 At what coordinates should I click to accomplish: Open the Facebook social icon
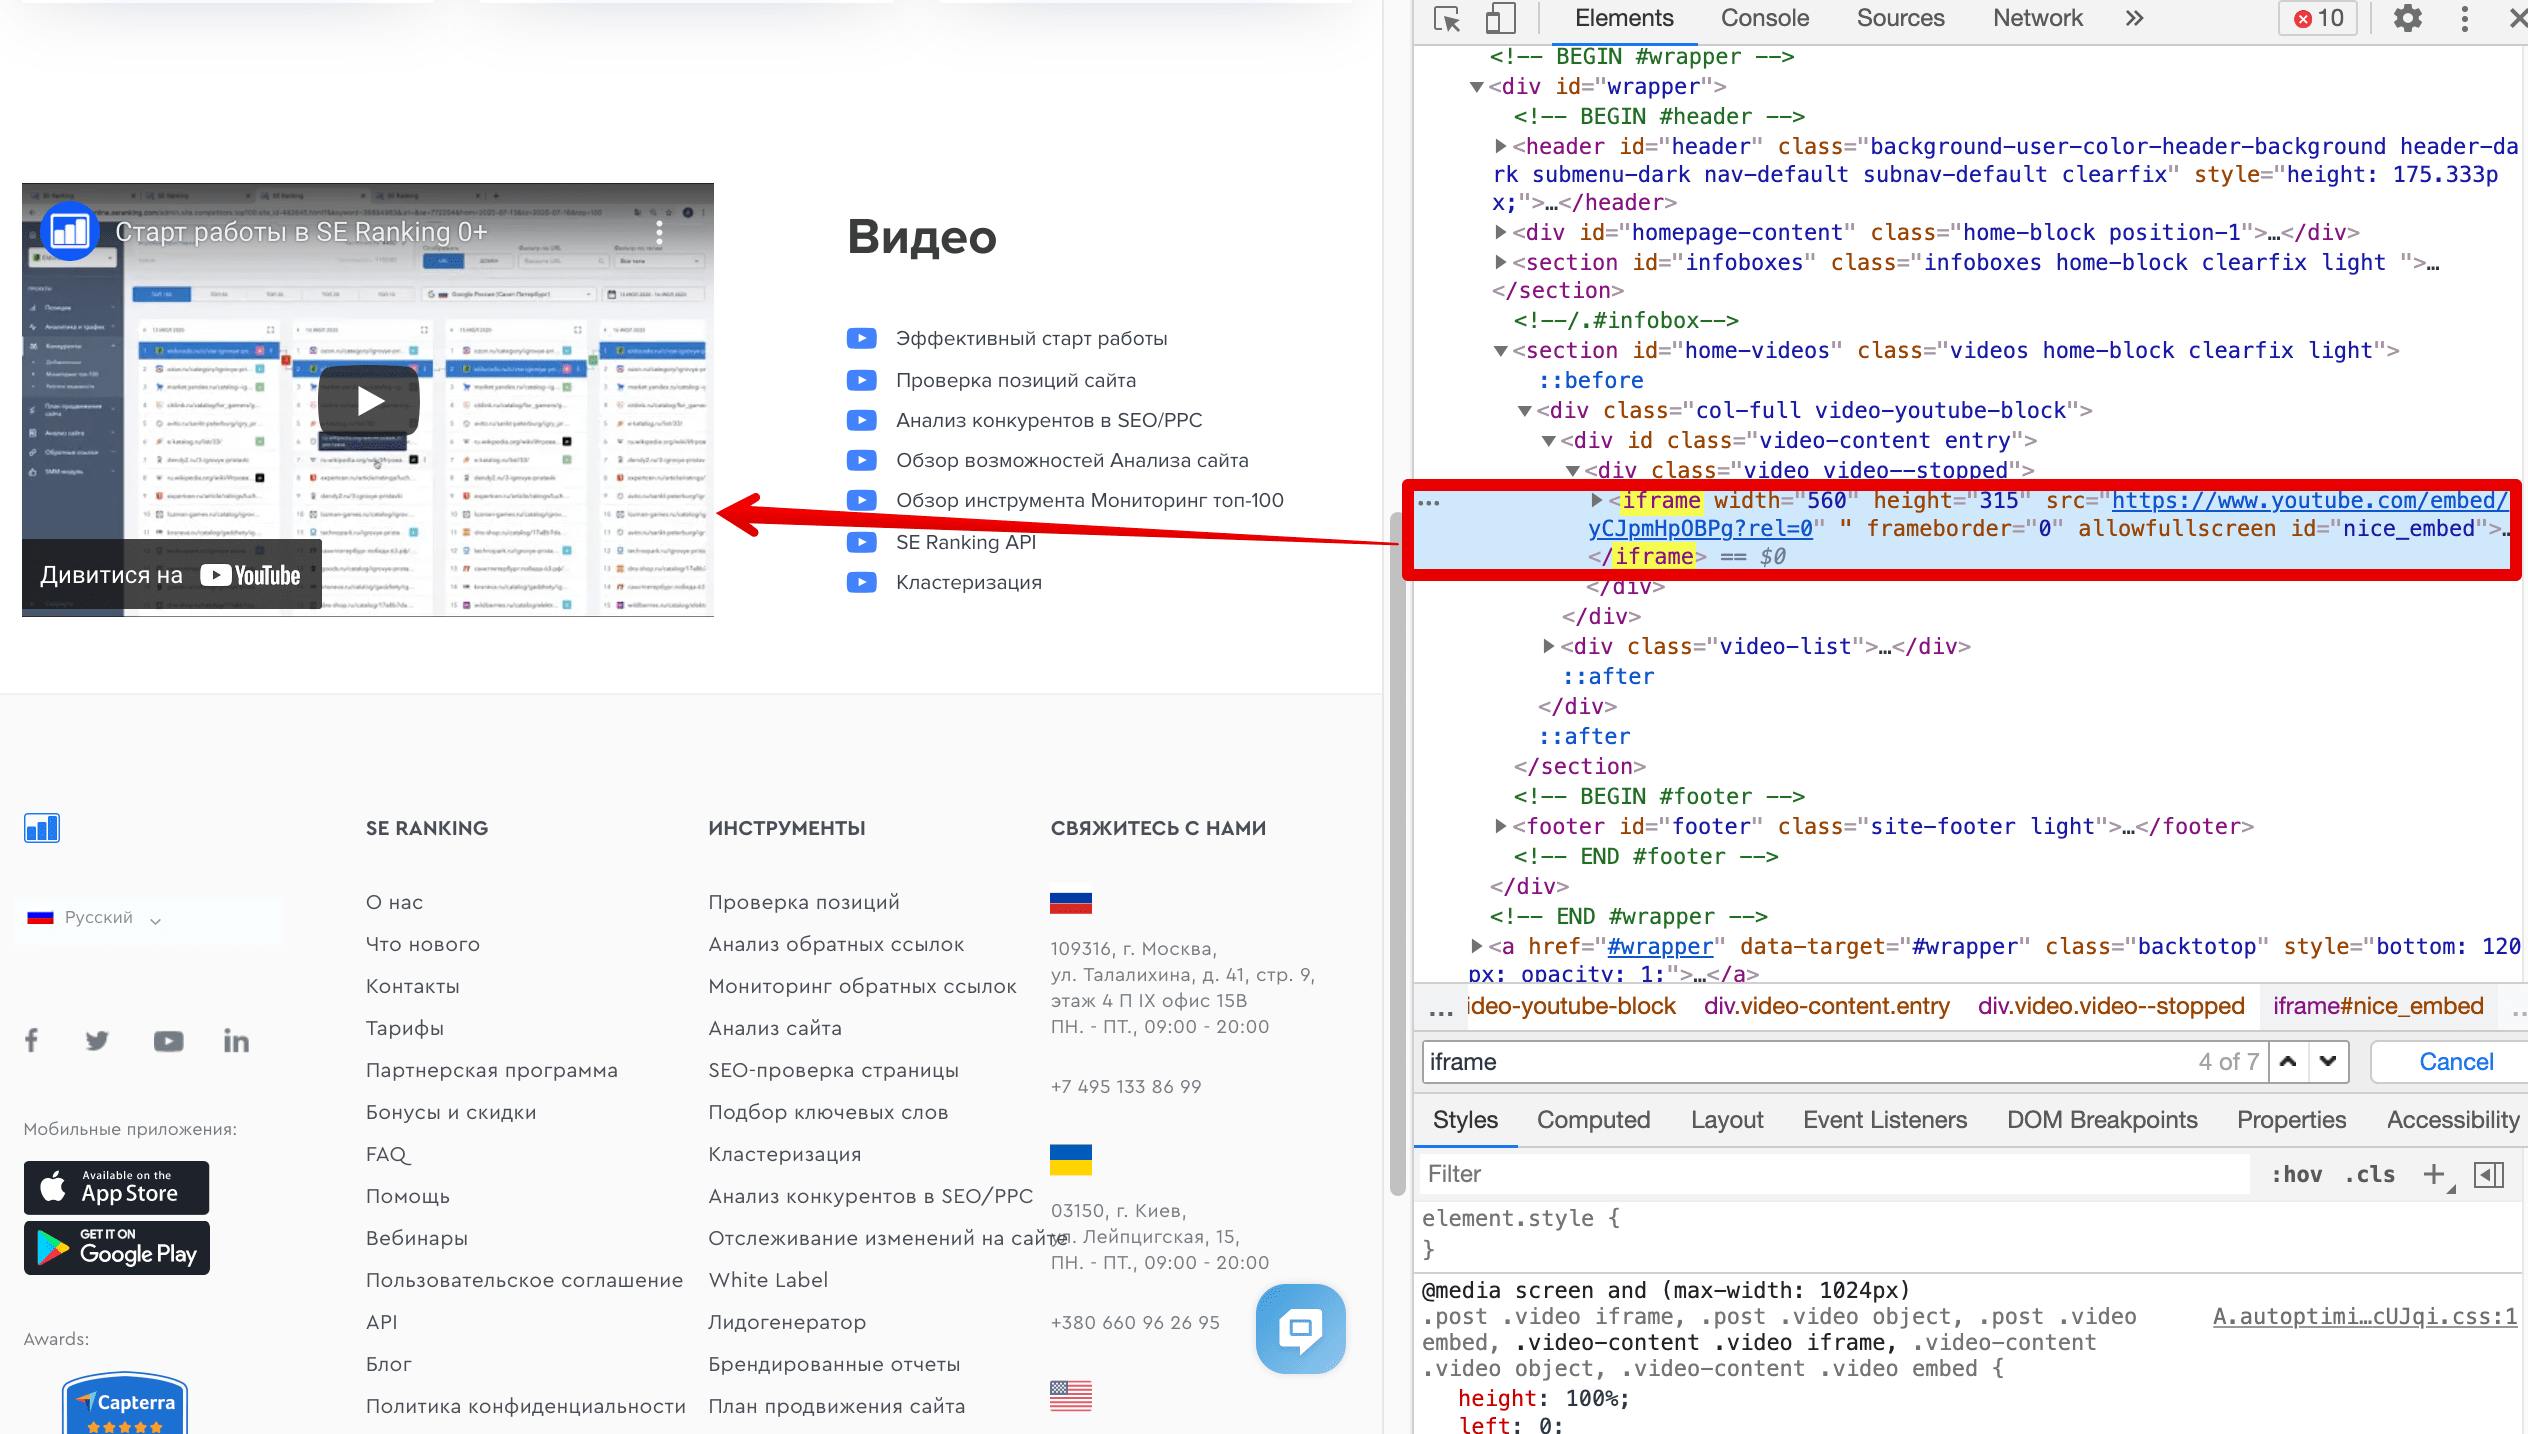[x=32, y=1040]
